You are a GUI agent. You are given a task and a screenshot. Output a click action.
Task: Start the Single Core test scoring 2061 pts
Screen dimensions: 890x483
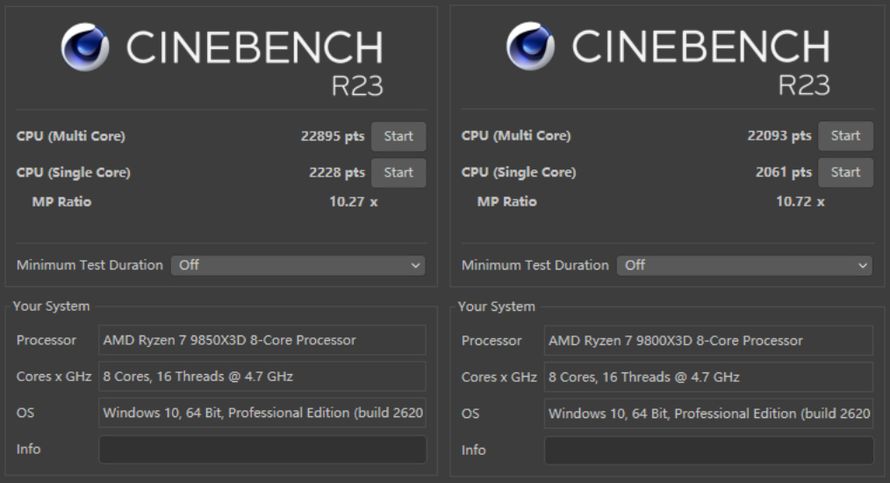click(845, 172)
